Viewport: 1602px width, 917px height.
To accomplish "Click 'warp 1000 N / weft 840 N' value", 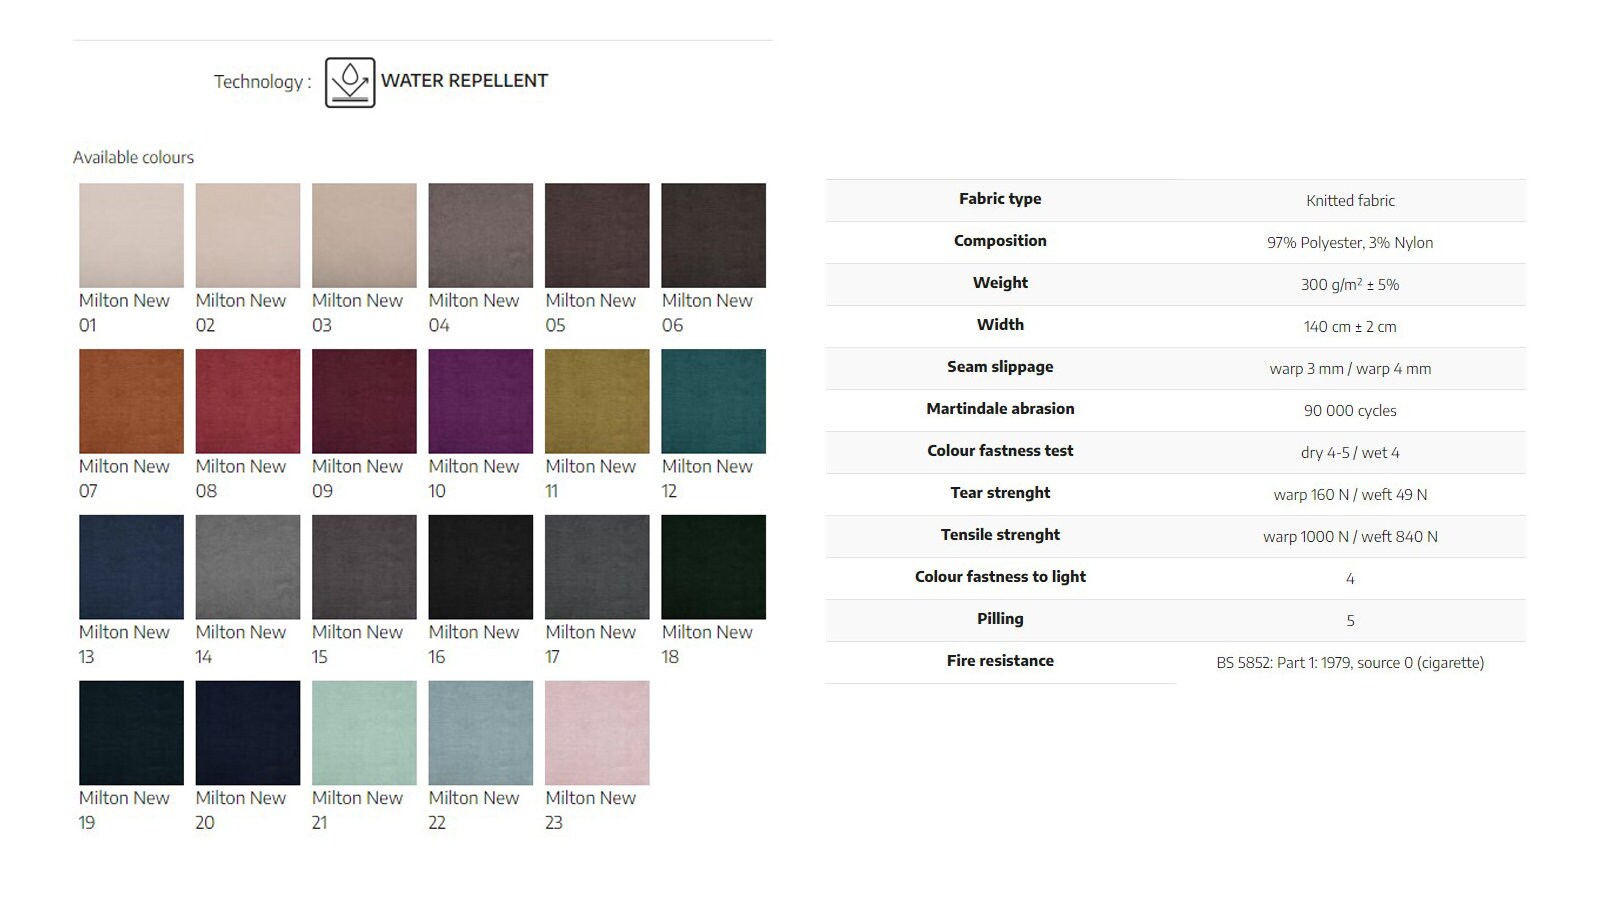I will coord(1350,537).
